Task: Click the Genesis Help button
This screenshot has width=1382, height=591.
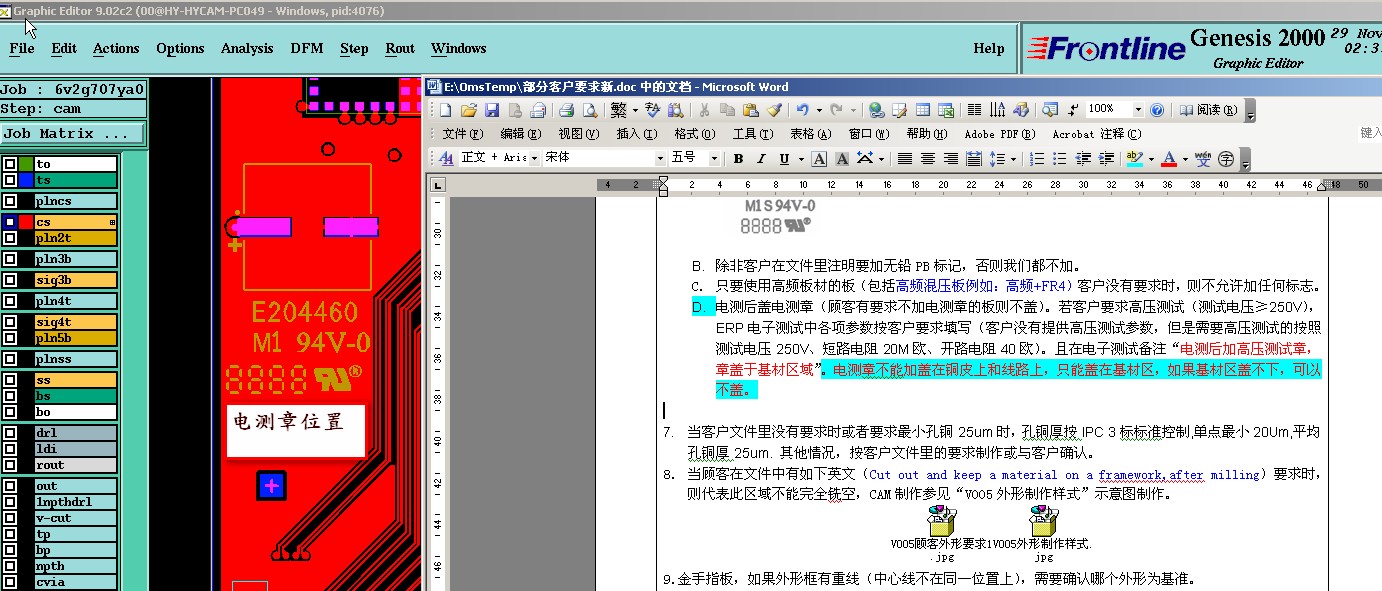Action: [x=989, y=48]
